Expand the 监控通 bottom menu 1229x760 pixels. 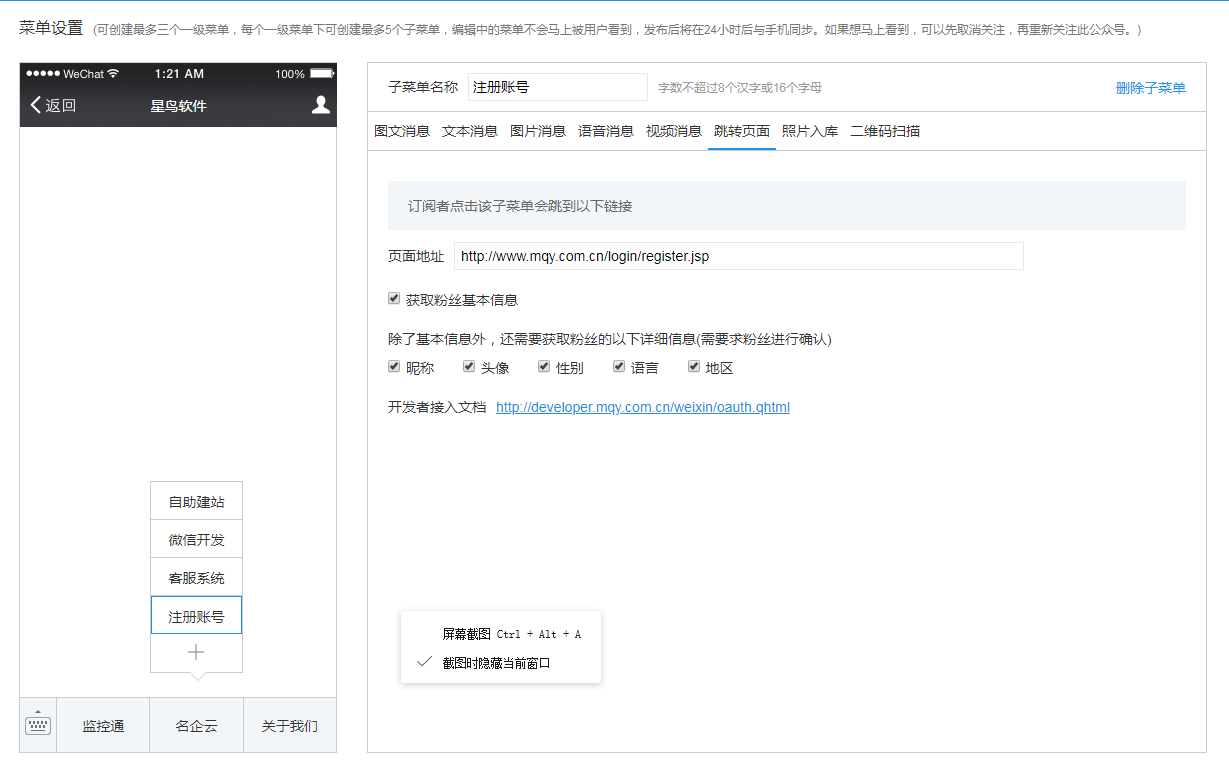click(x=103, y=726)
